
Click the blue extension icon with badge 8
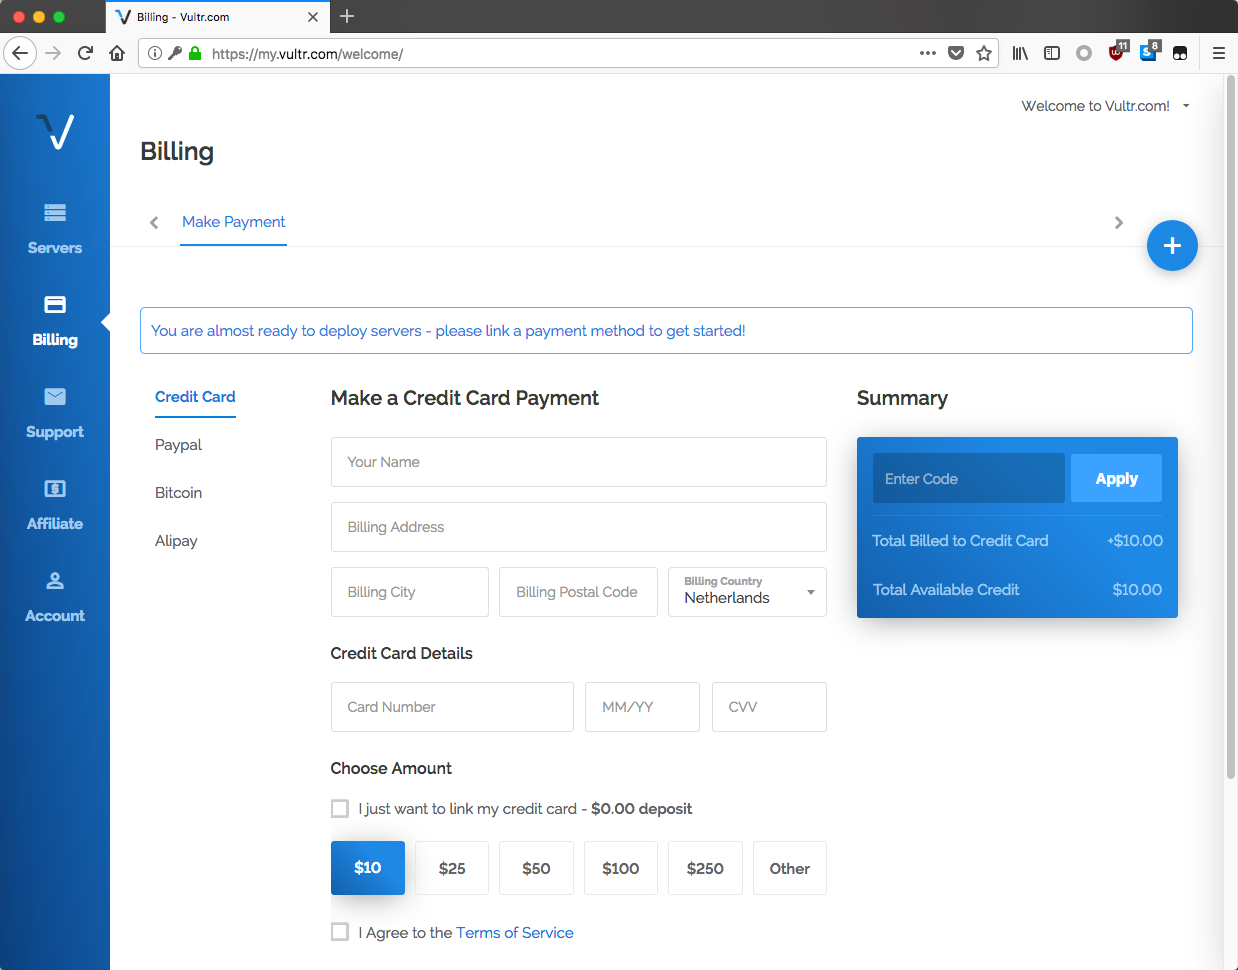[x=1149, y=52]
